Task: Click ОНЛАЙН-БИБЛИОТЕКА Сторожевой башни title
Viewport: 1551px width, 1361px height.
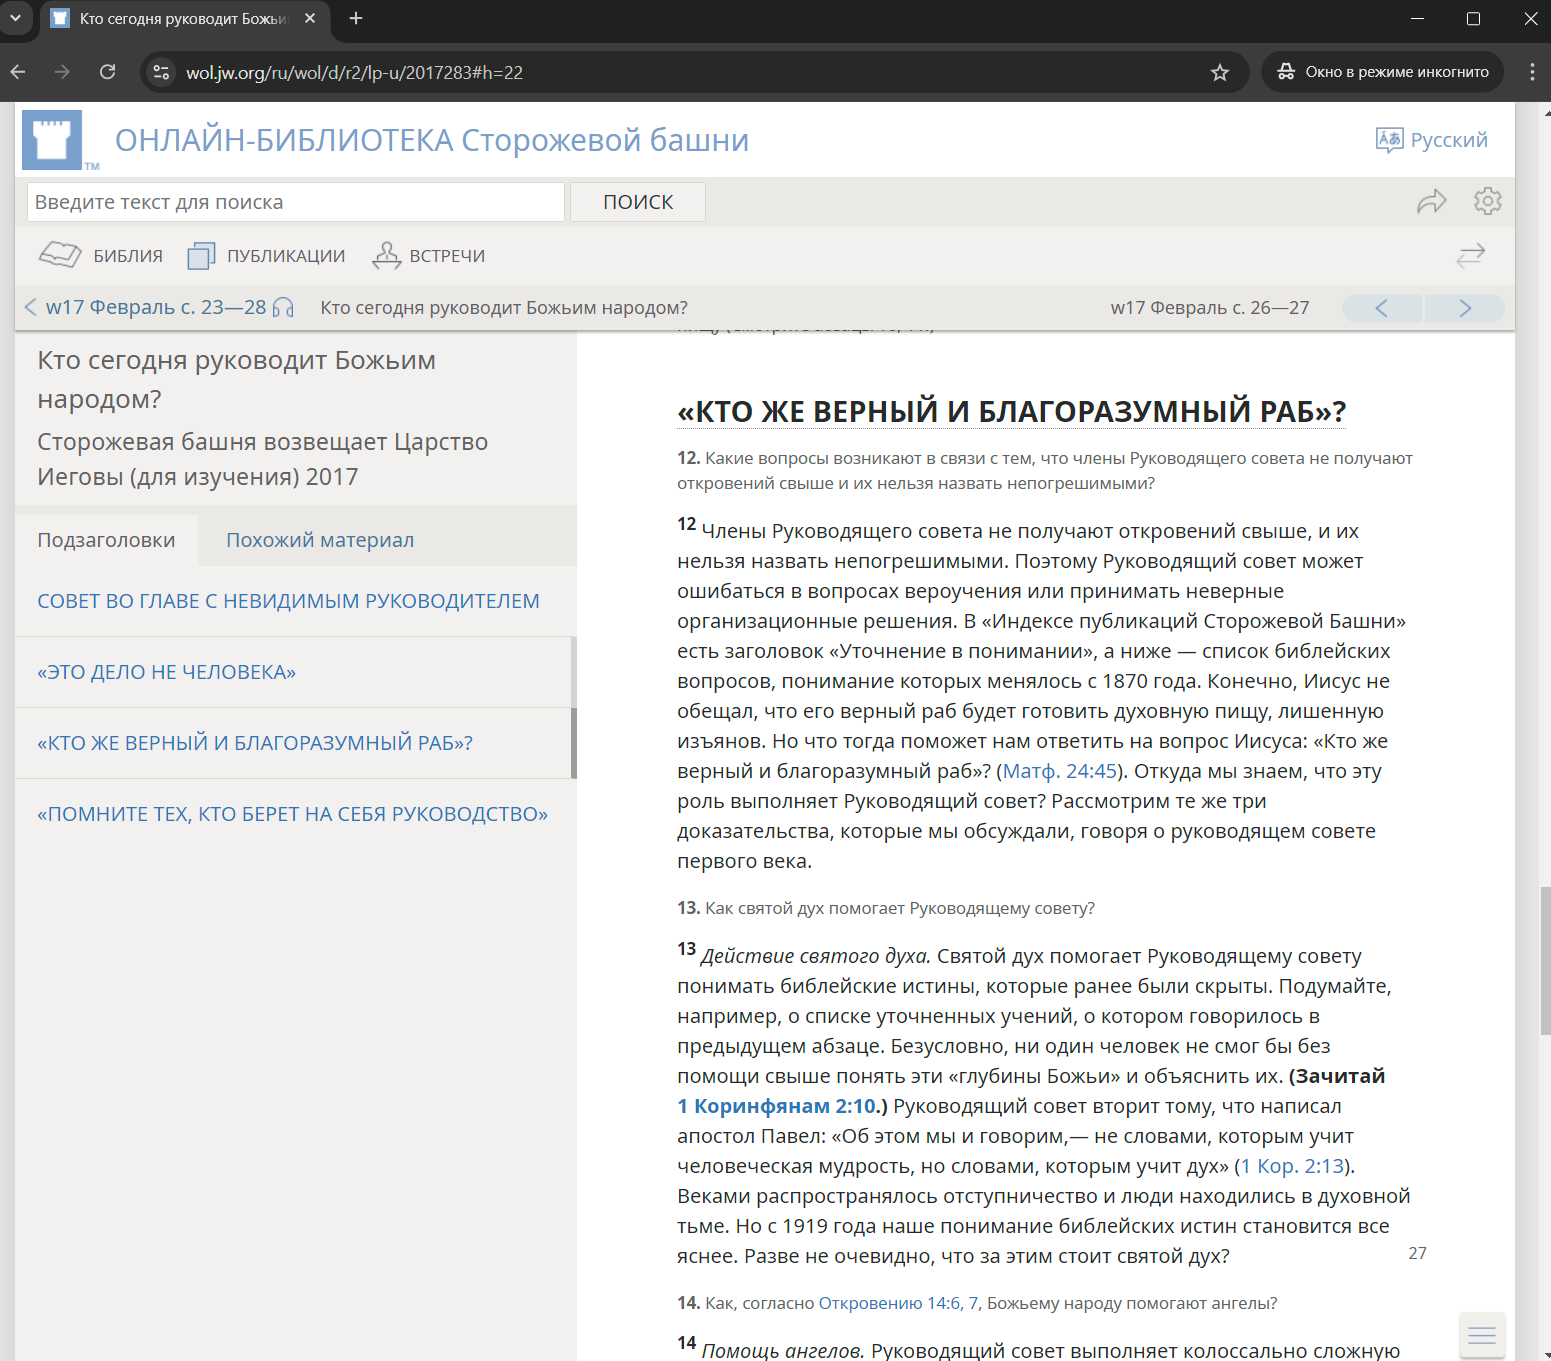Action: click(x=432, y=140)
